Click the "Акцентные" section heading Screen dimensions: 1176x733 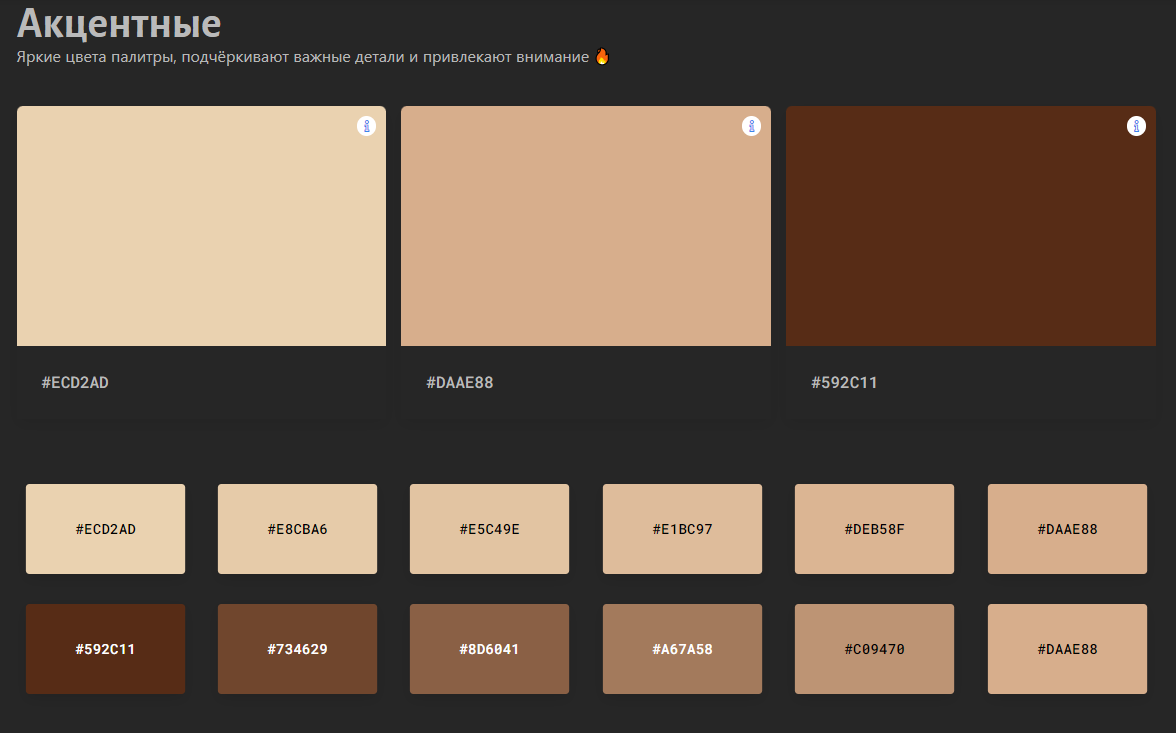pyautogui.click(x=119, y=23)
